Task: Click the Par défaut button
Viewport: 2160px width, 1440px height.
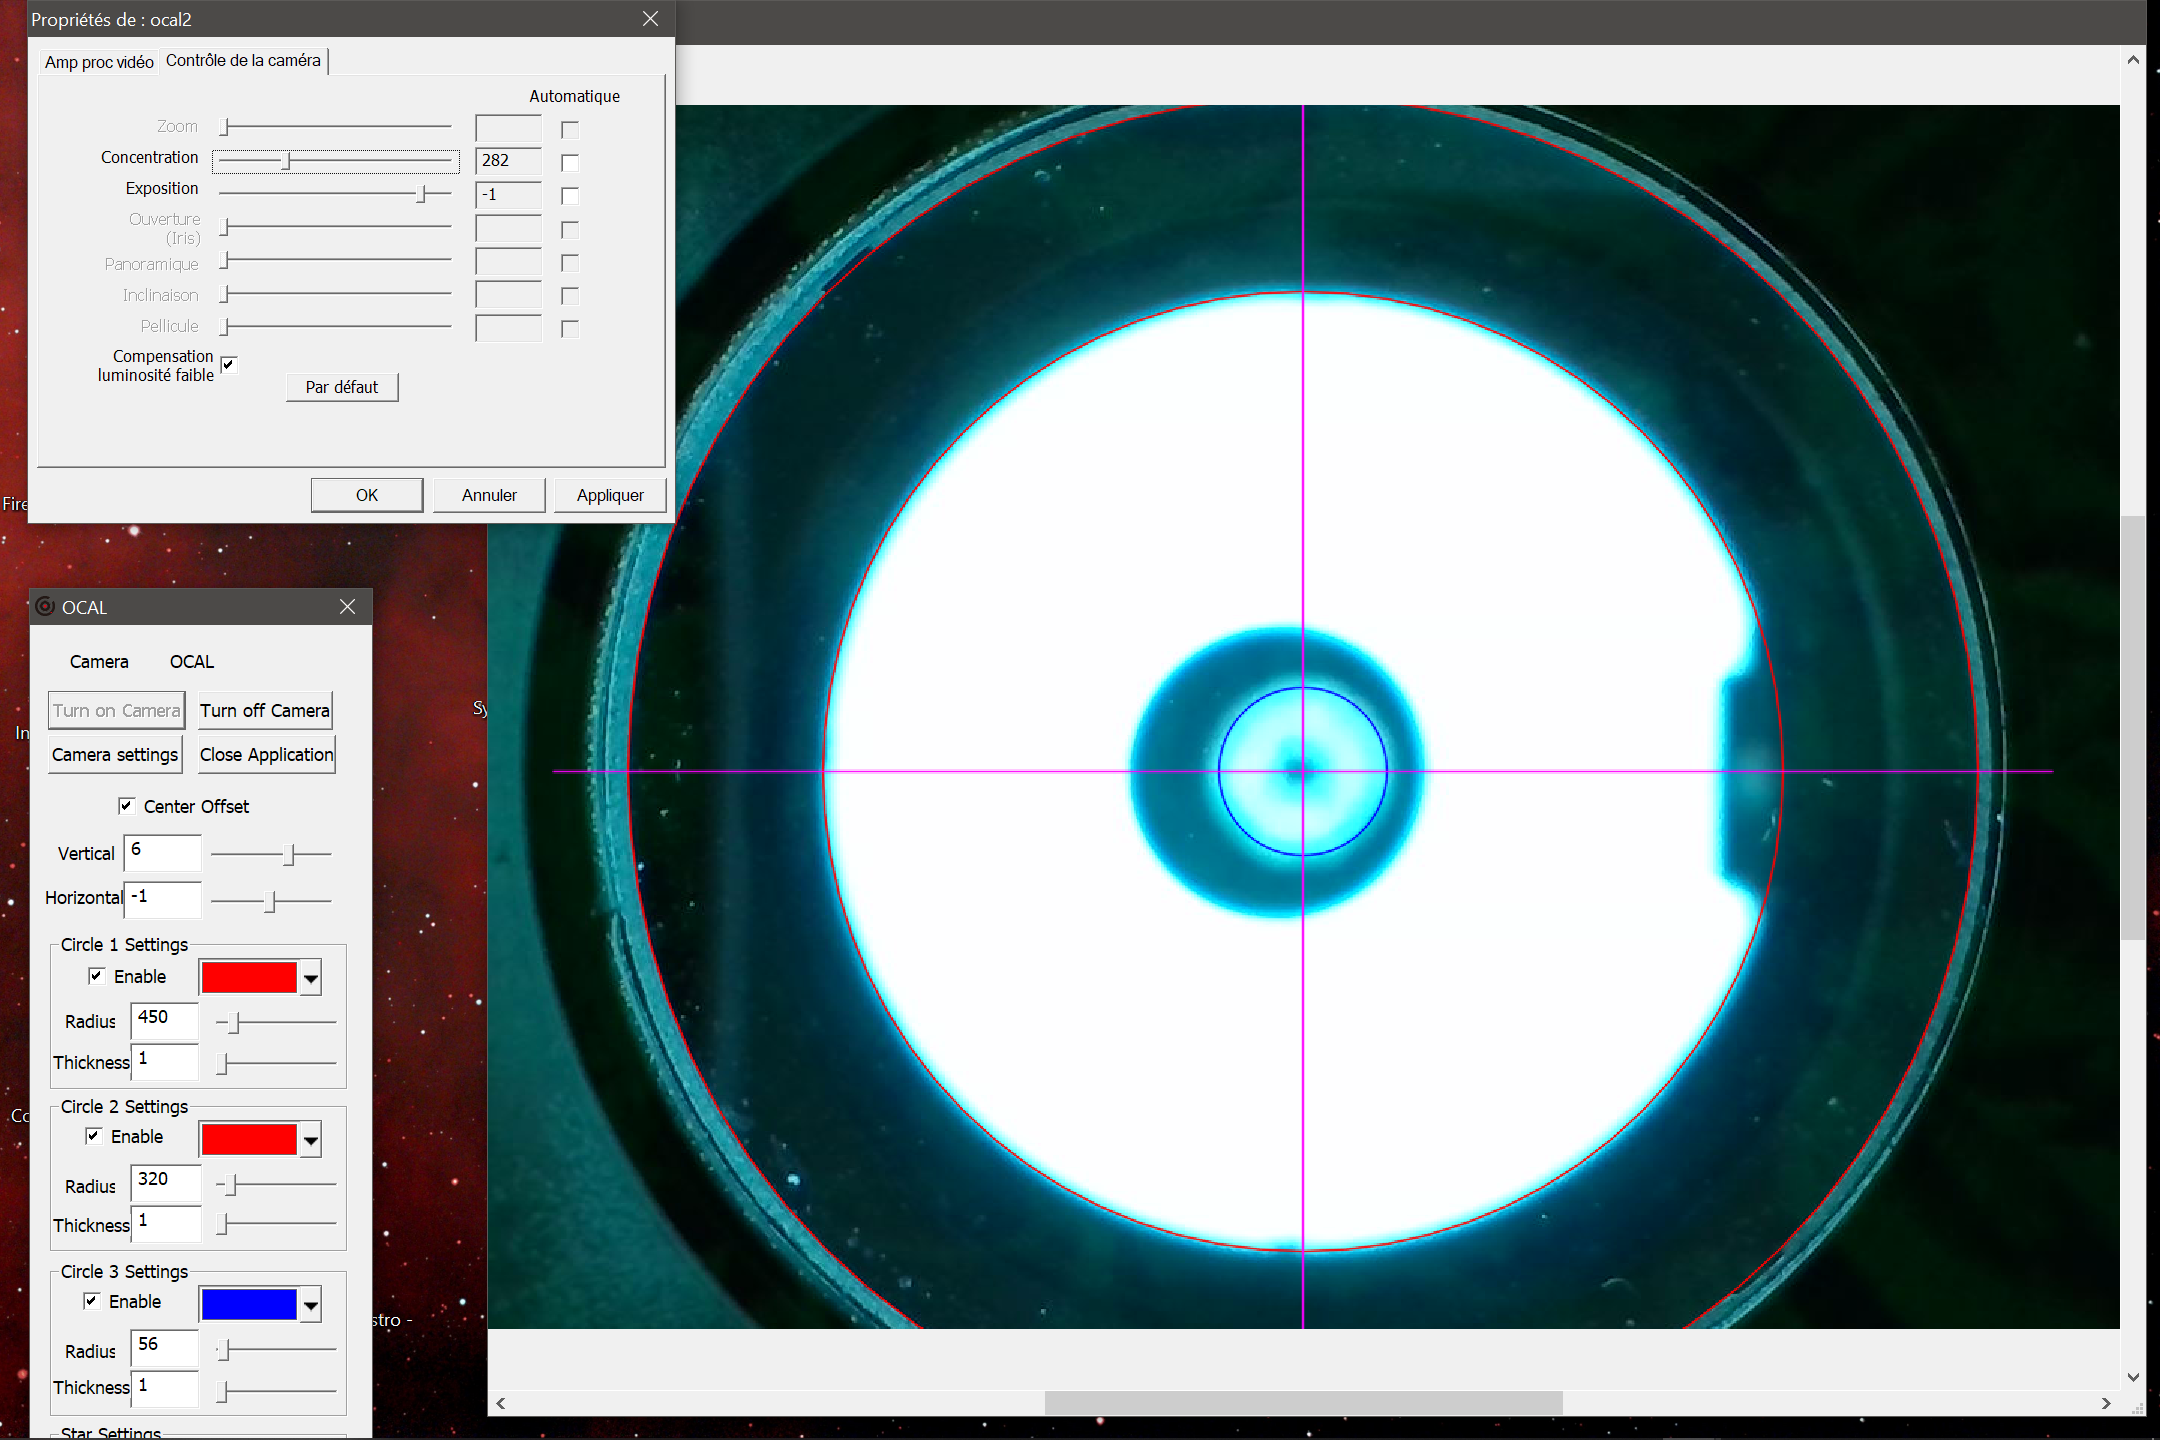Action: [342, 387]
